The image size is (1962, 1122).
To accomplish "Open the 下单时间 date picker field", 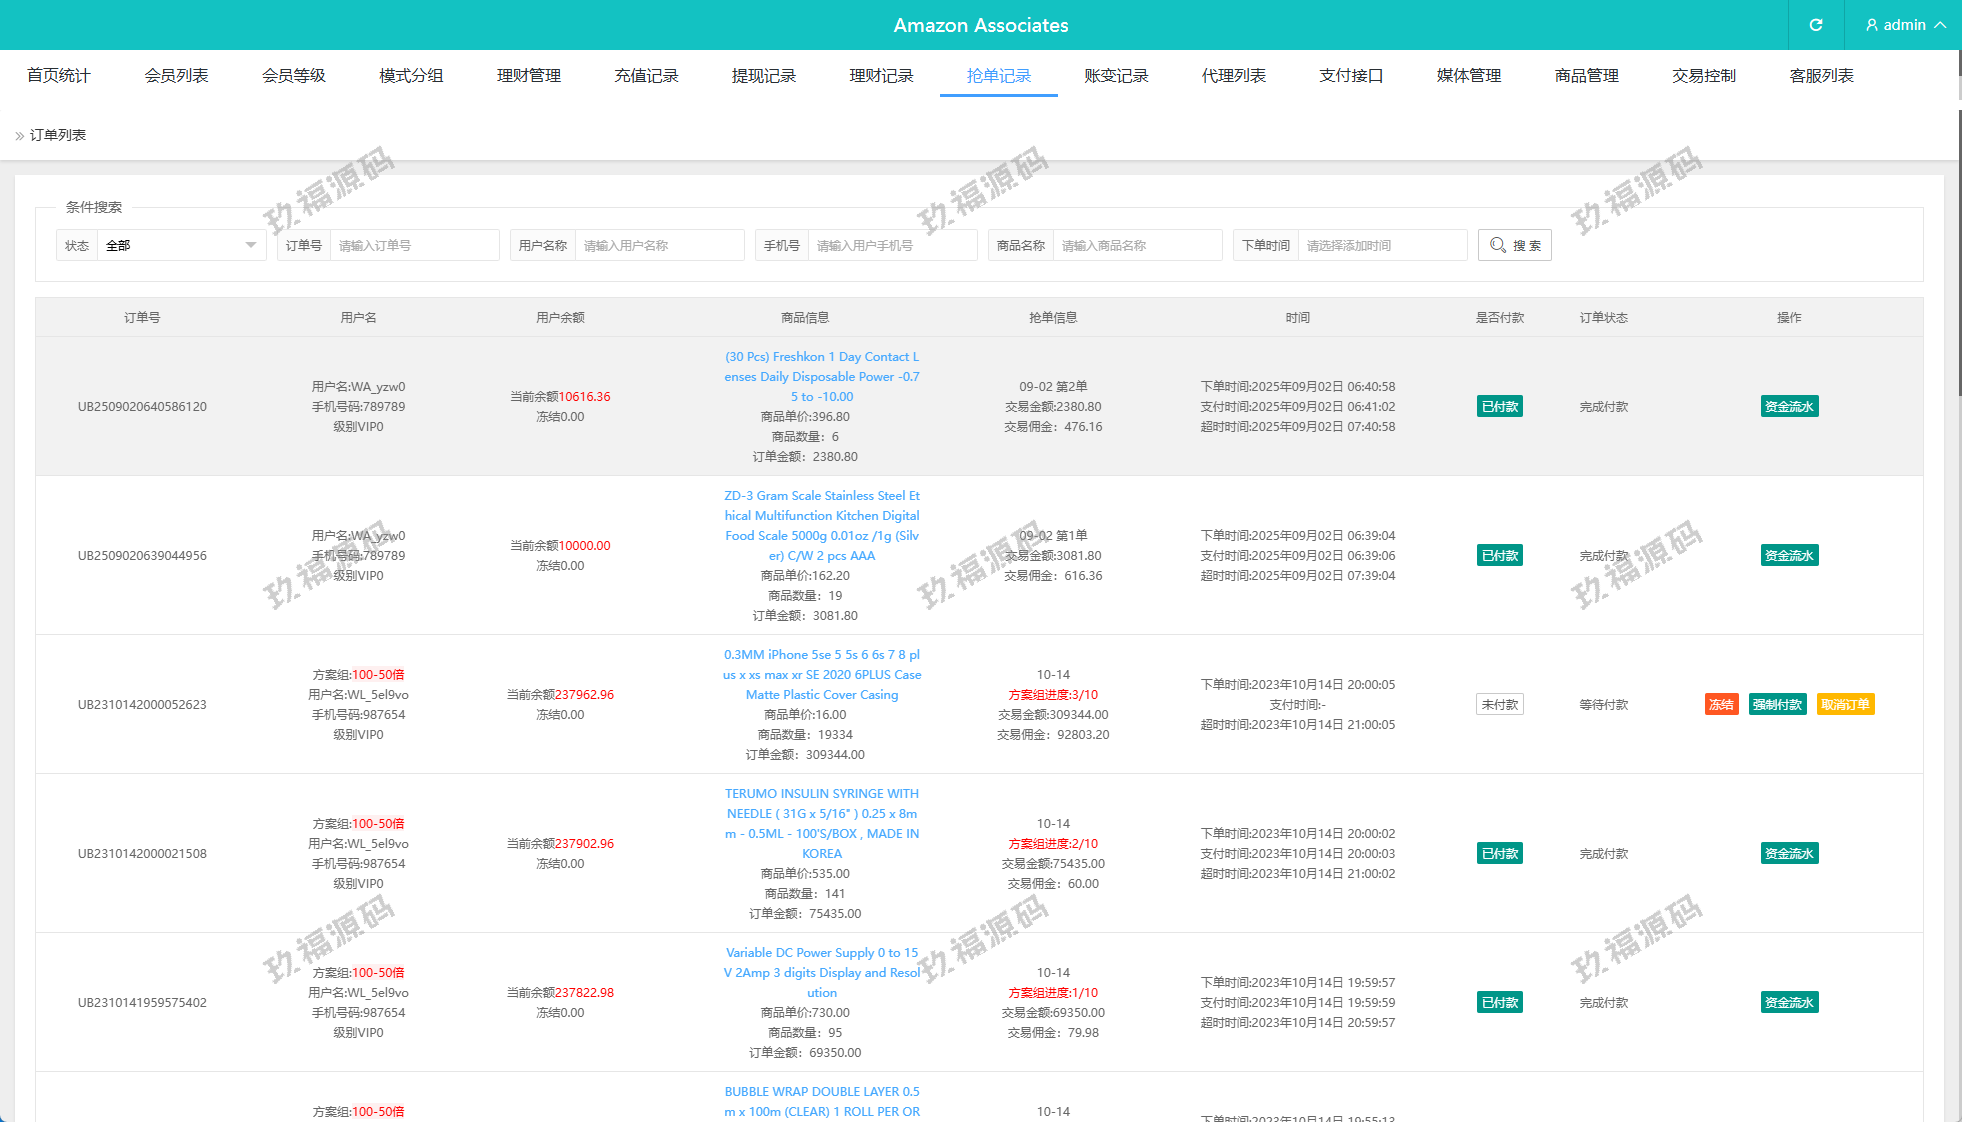I will pyautogui.click(x=1382, y=245).
